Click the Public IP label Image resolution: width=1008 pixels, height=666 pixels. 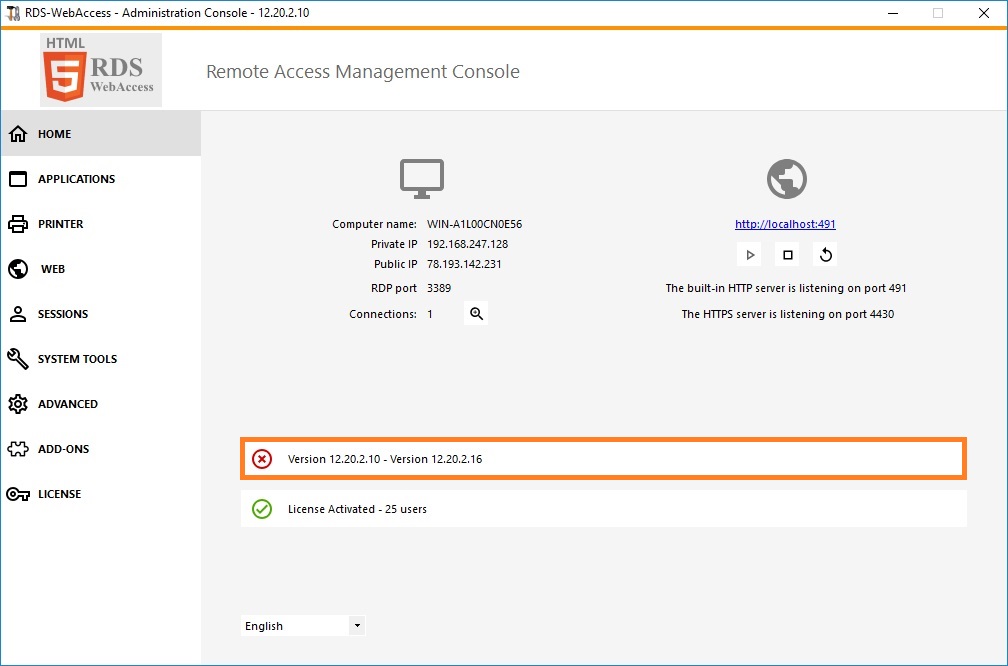pos(395,264)
